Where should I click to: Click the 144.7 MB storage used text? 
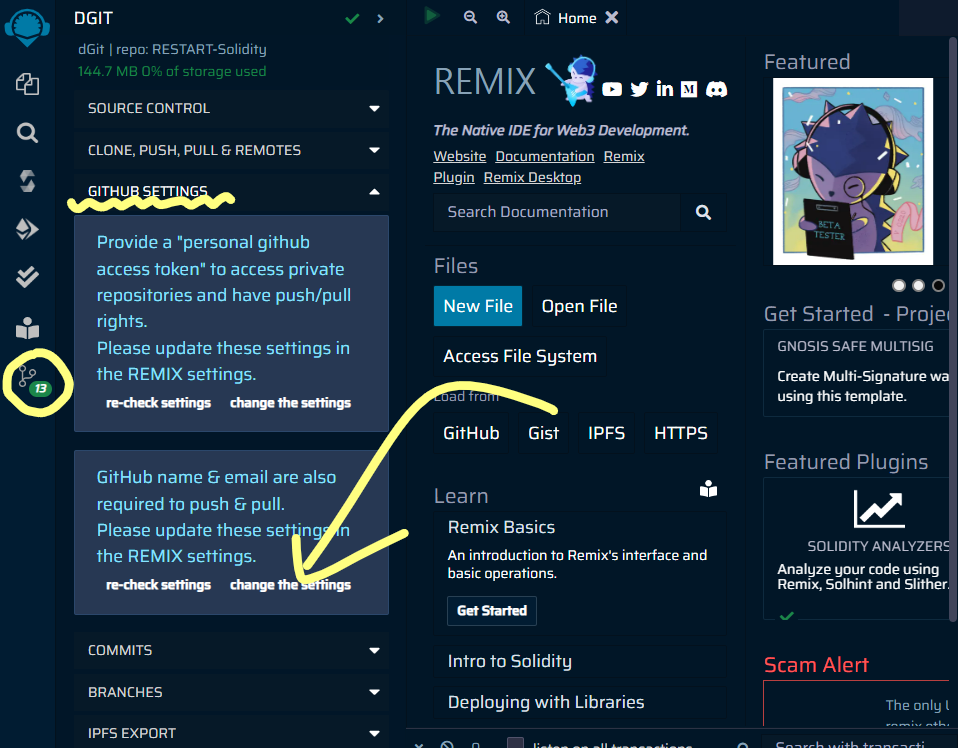pyautogui.click(x=172, y=72)
